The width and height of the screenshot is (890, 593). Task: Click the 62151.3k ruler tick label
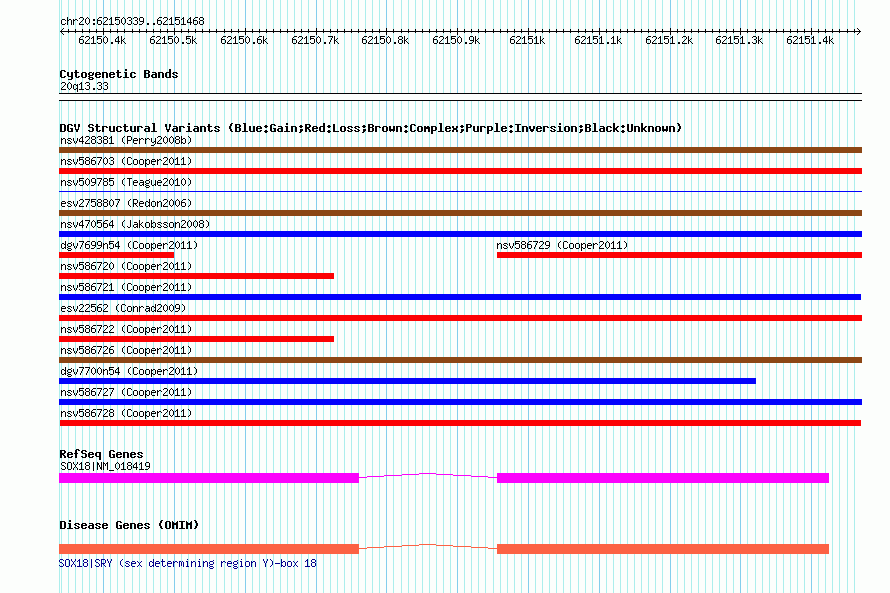pos(739,40)
